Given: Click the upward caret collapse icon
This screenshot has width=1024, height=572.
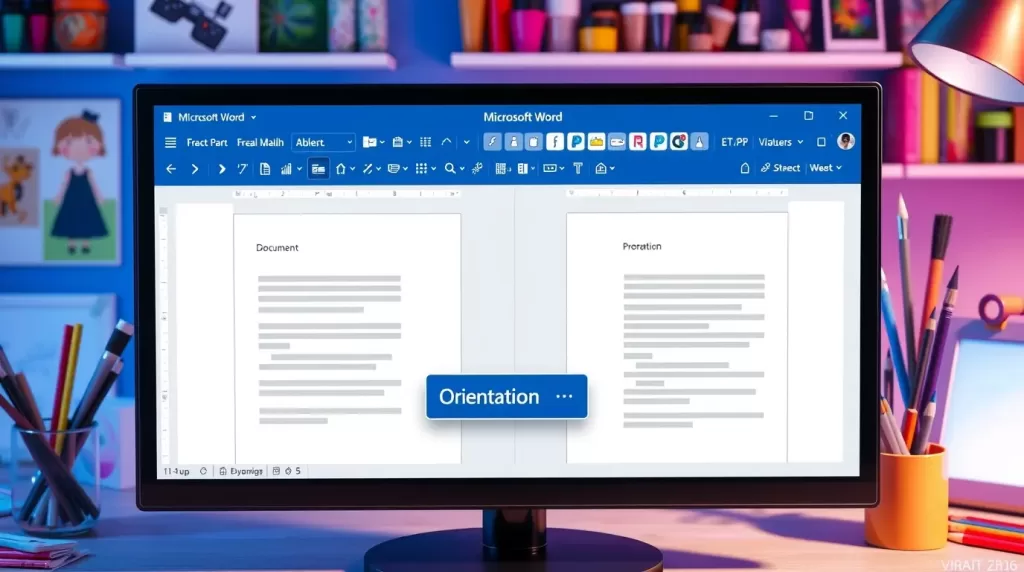Looking at the screenshot, I should tap(446, 142).
